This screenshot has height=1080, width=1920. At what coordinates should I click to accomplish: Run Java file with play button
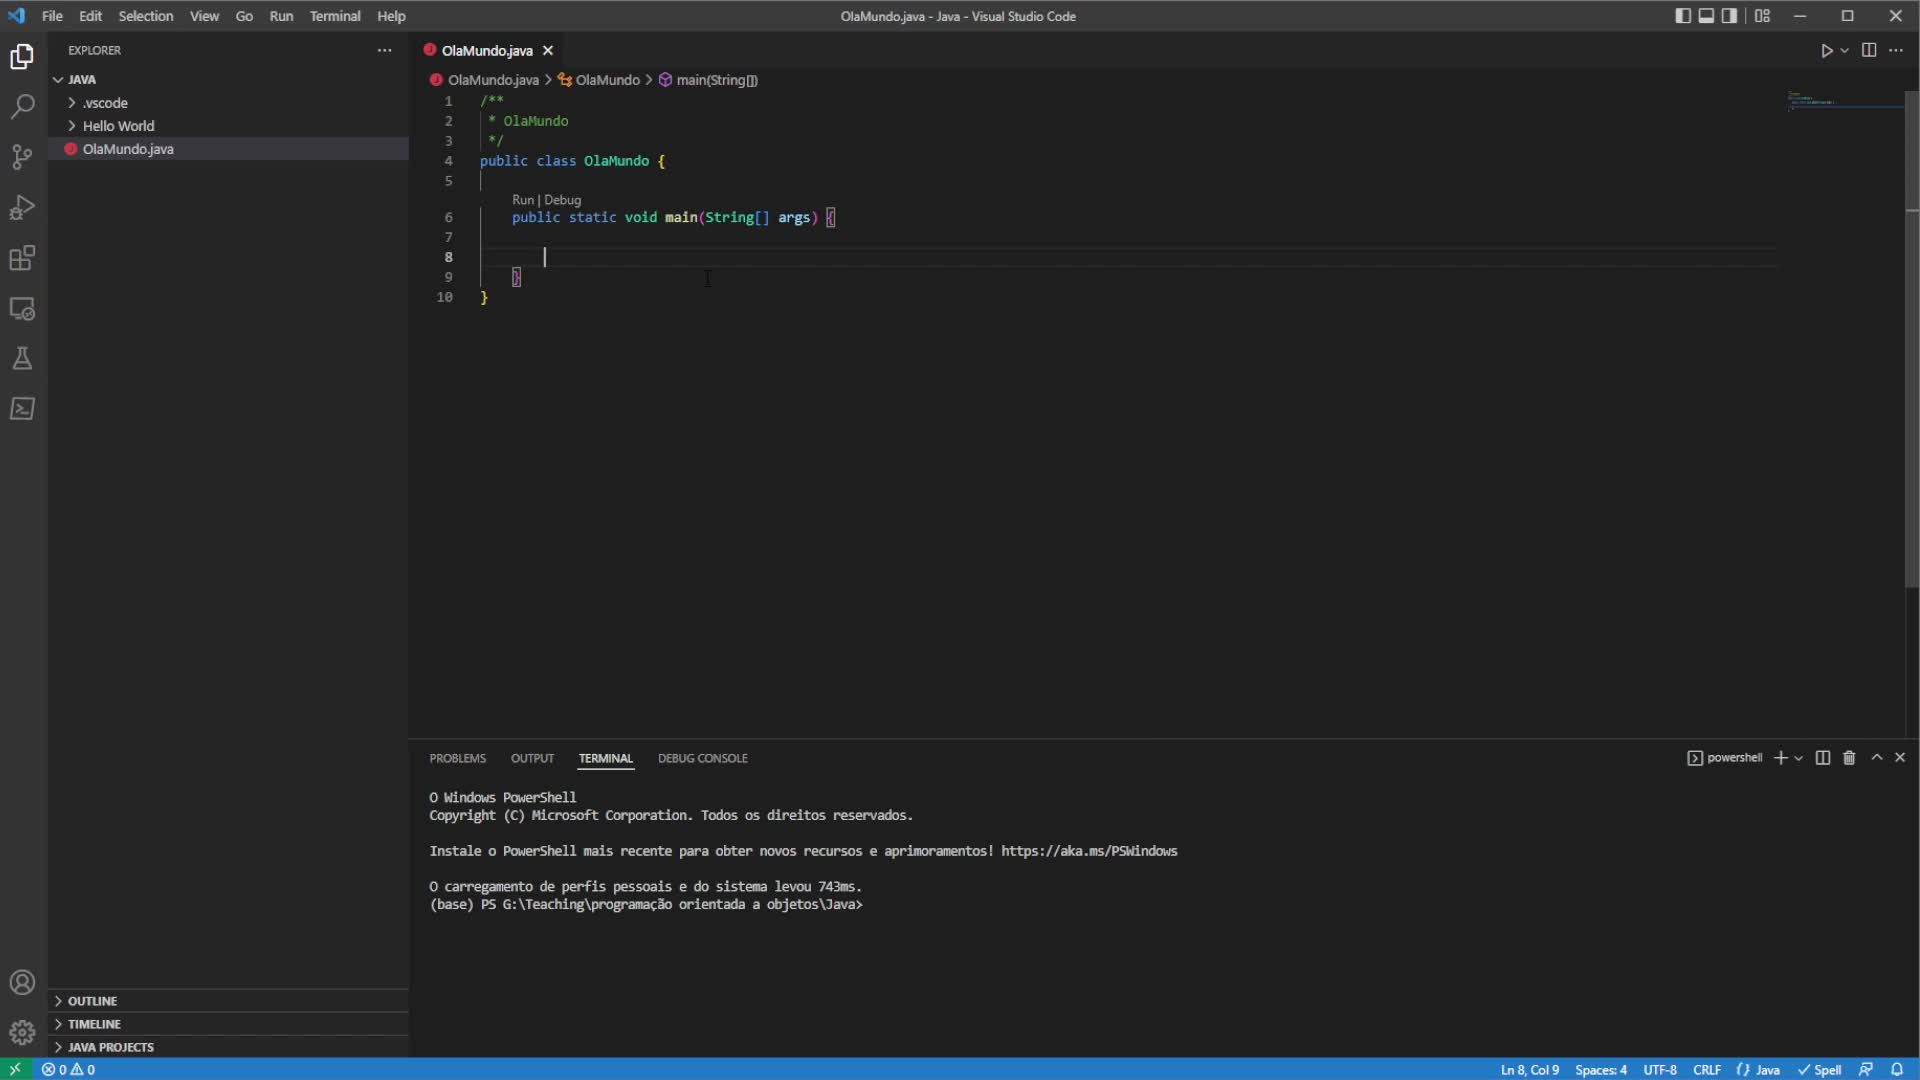coord(1826,50)
